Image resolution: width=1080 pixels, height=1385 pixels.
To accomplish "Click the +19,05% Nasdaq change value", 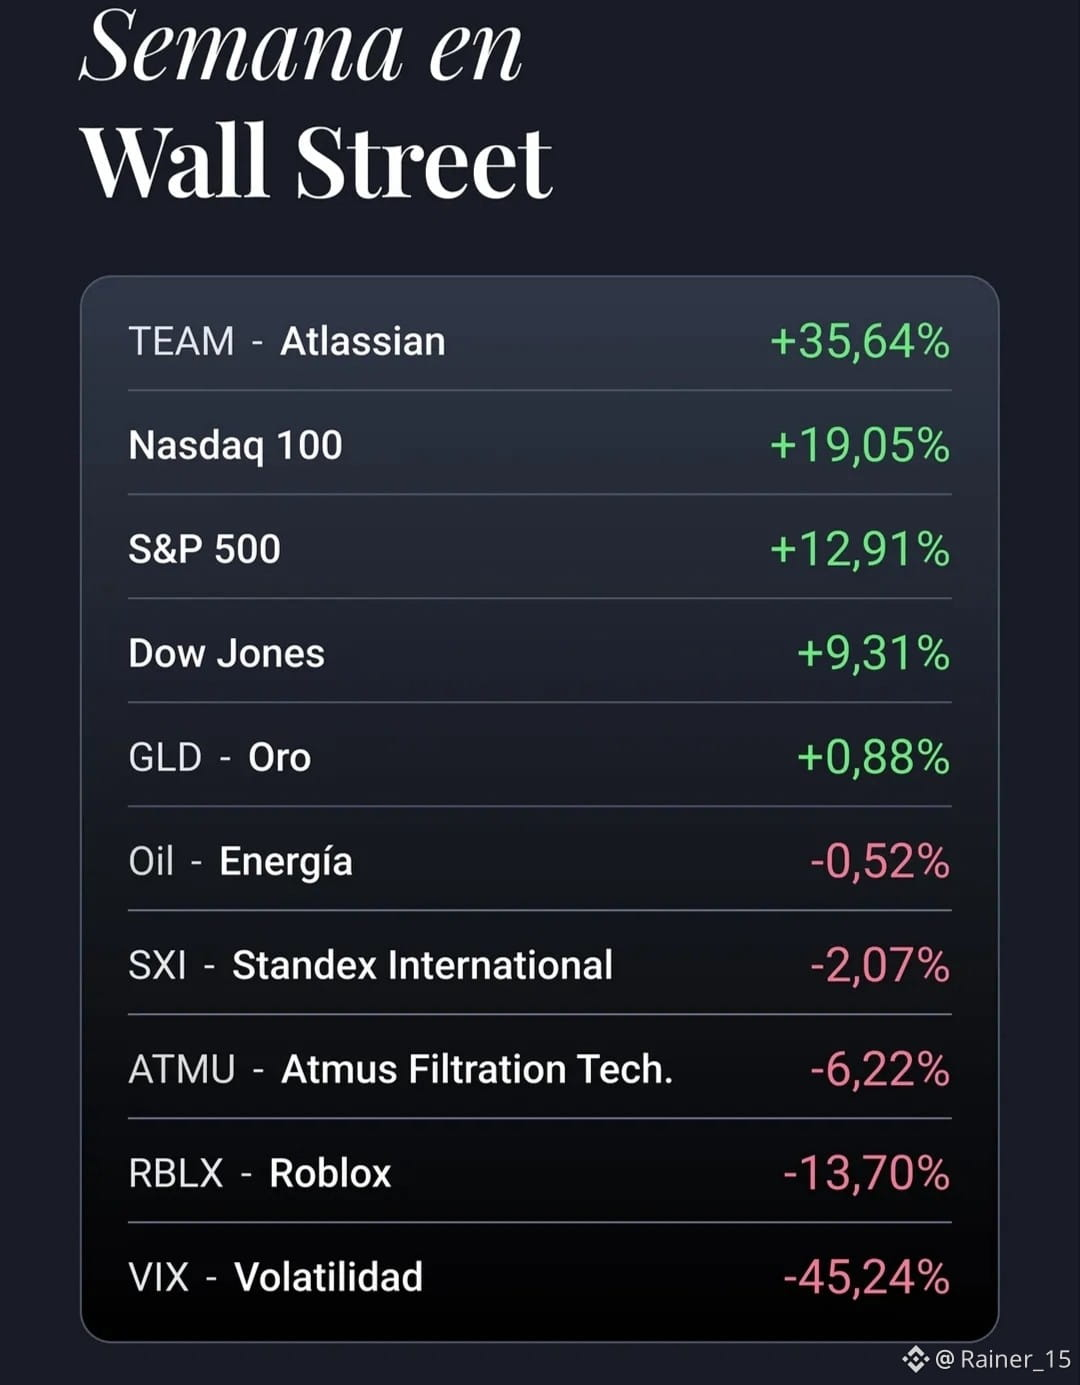I will (x=860, y=445).
